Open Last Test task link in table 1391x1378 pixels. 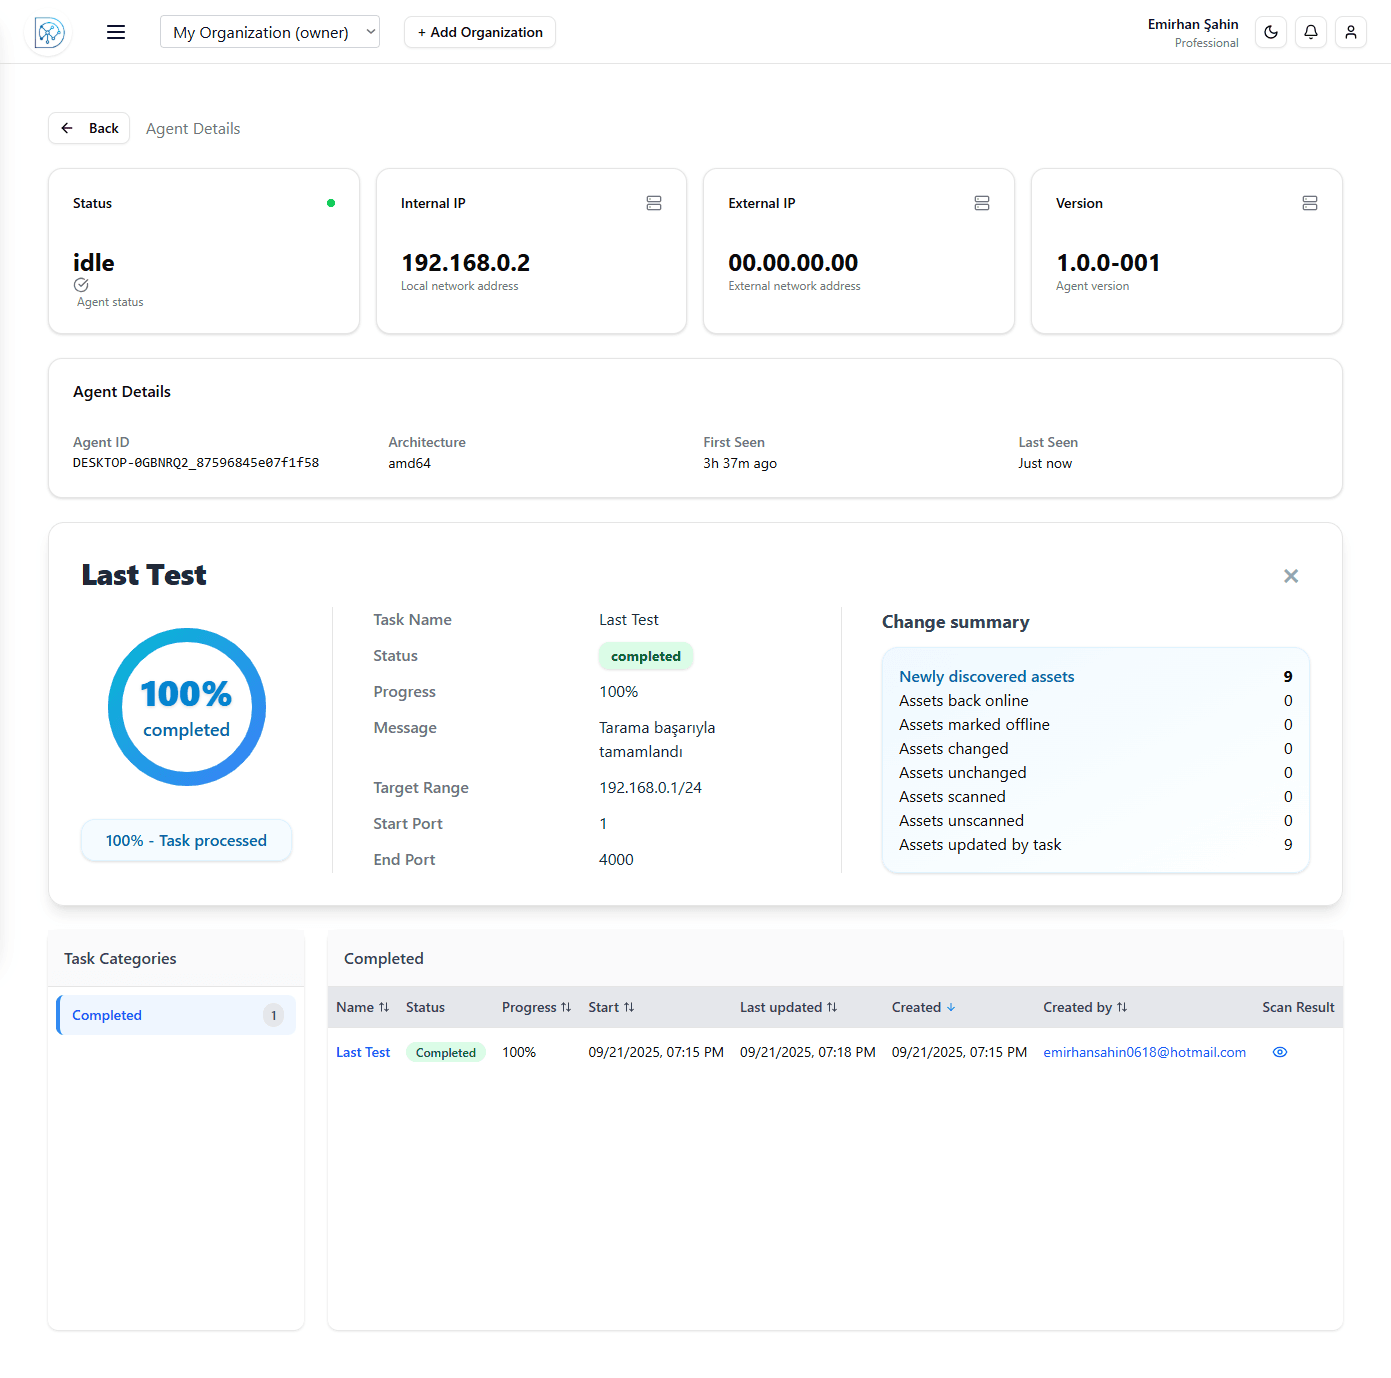363,1052
